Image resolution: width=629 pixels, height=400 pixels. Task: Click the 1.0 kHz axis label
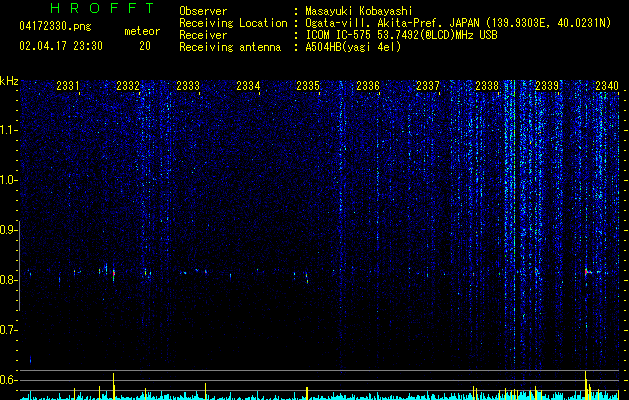8,180
